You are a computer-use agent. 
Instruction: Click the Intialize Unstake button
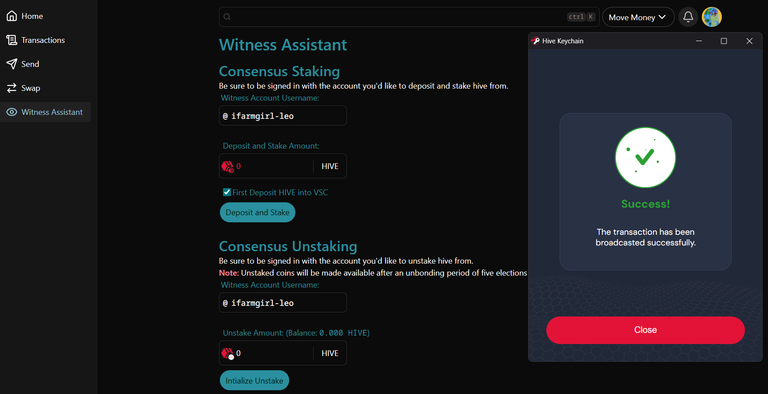[x=254, y=380]
